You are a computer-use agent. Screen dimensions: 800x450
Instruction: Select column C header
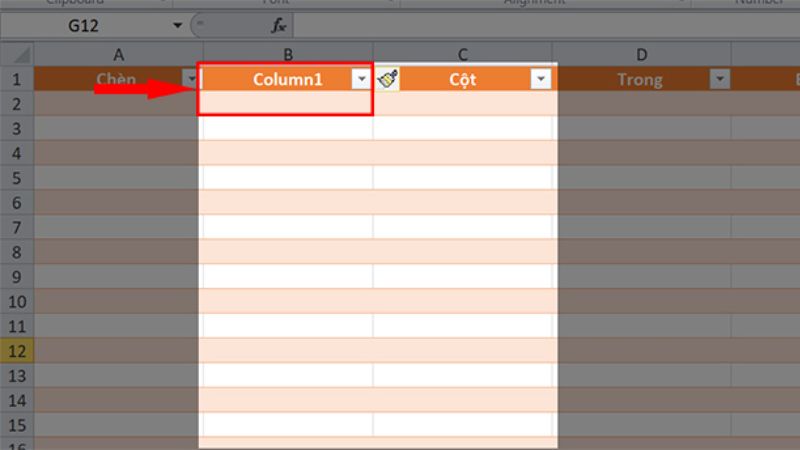[463, 54]
